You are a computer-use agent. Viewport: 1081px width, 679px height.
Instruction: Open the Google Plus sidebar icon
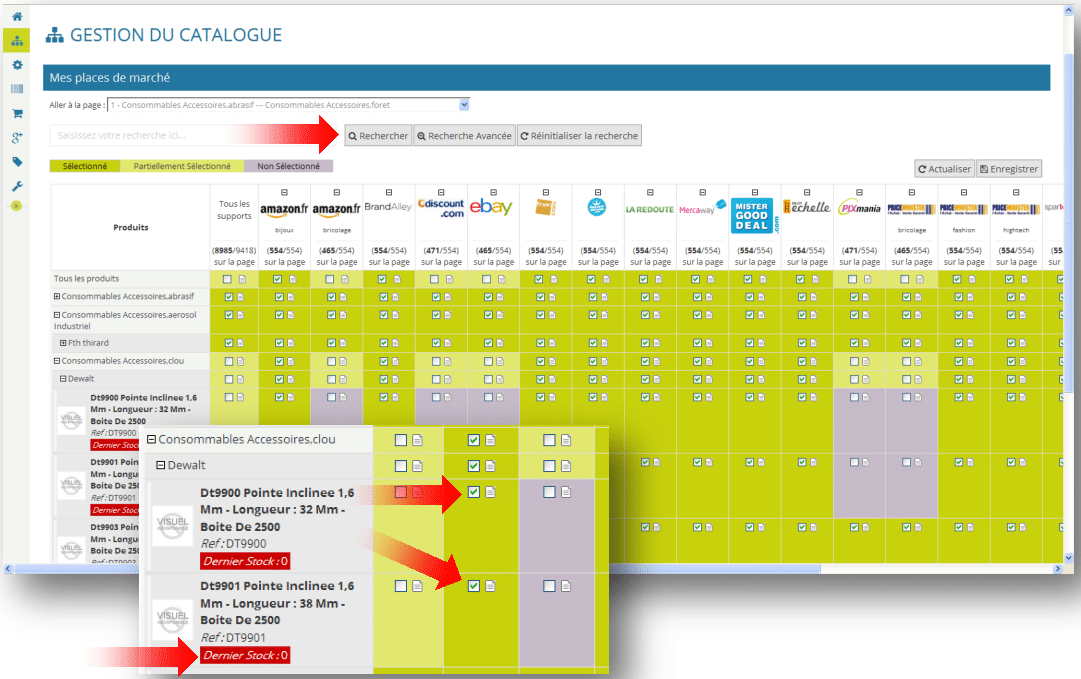(17, 138)
